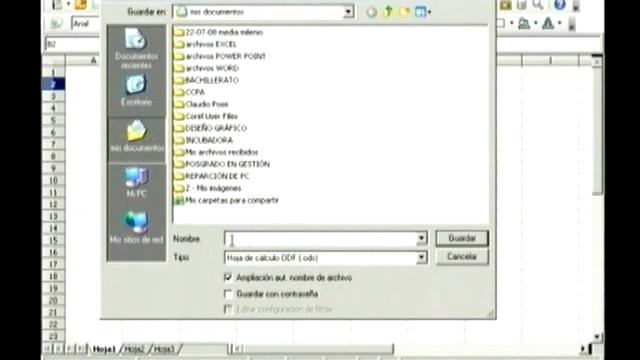The width and height of the screenshot is (640, 360).
Task: Select folder archivos WORD
Action: point(207,68)
